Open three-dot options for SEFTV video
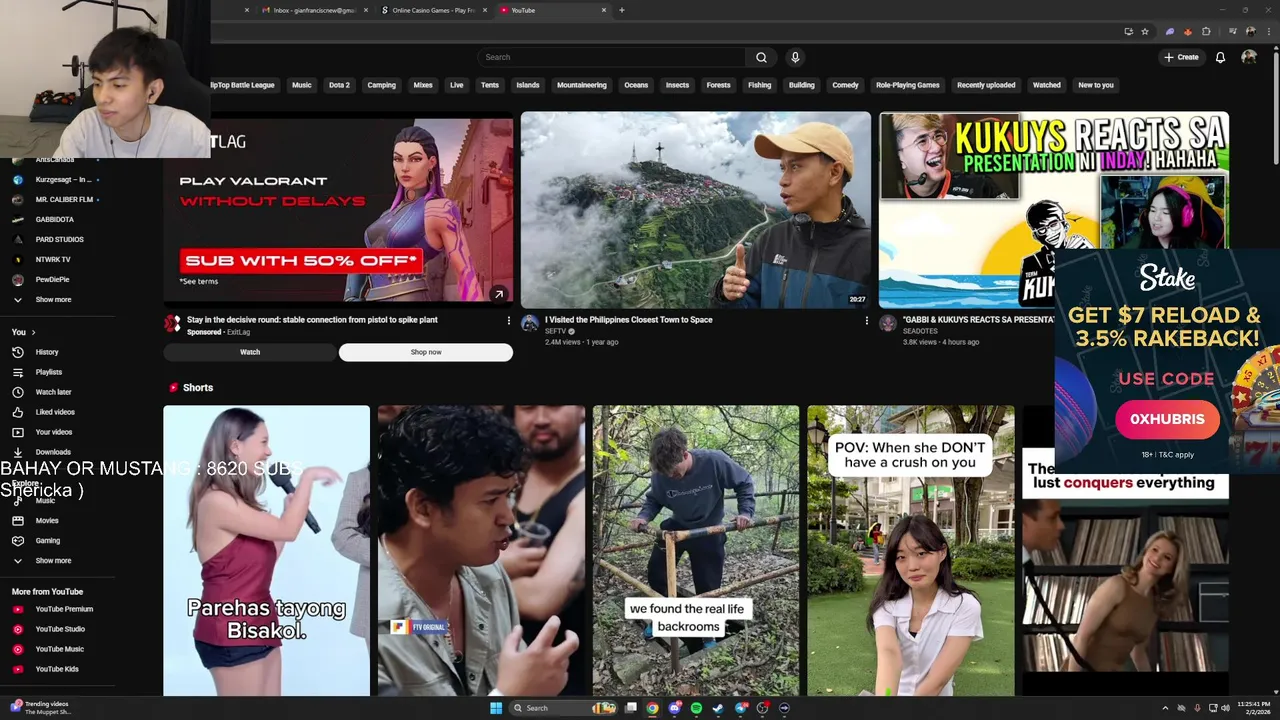This screenshot has width=1280, height=720. click(x=866, y=321)
